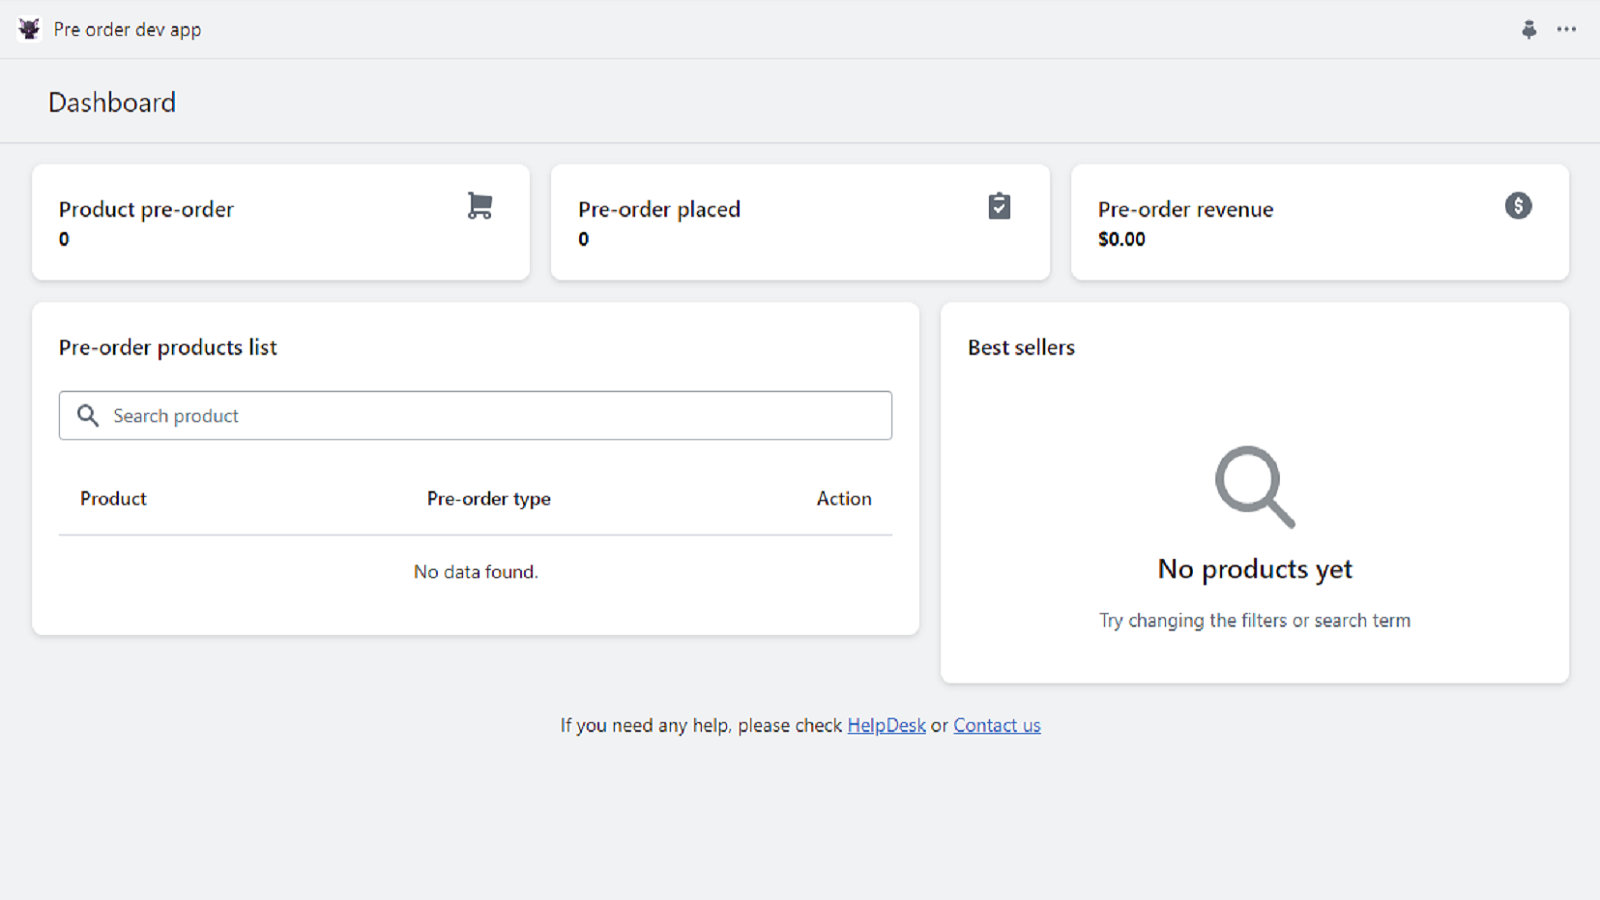Screen dimensions: 1600x900
Task: Click the Product column header
Action: click(x=113, y=498)
